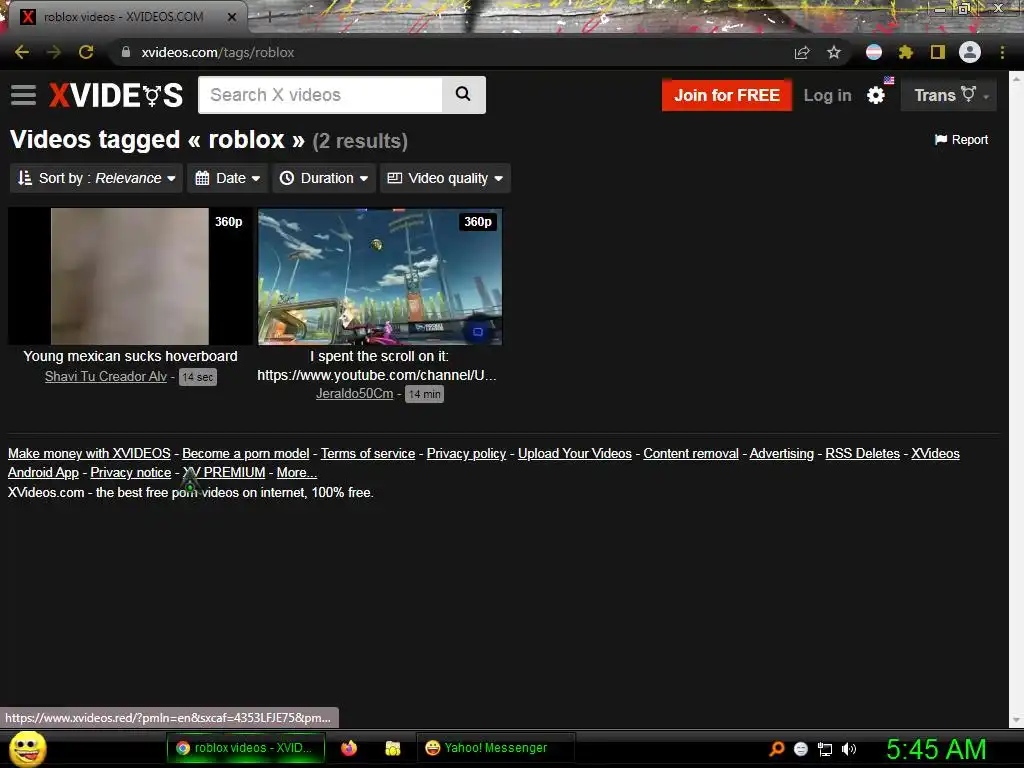Click the browser forward arrow
This screenshot has width=1024, height=768.
[54, 52]
